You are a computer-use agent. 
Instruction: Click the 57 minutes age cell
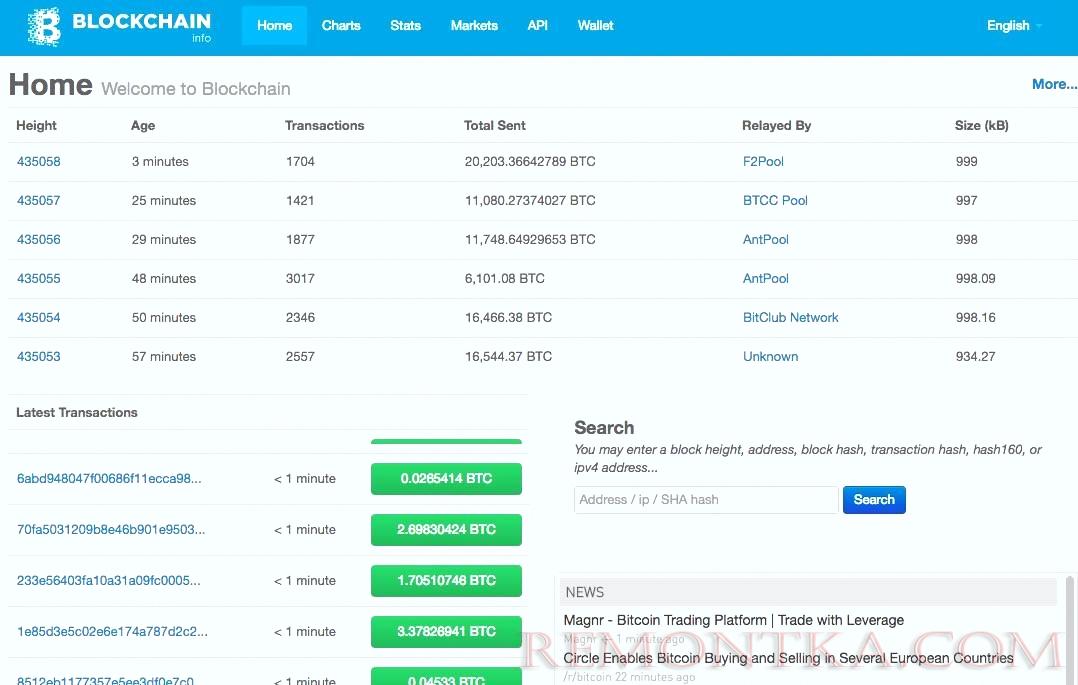tap(164, 356)
